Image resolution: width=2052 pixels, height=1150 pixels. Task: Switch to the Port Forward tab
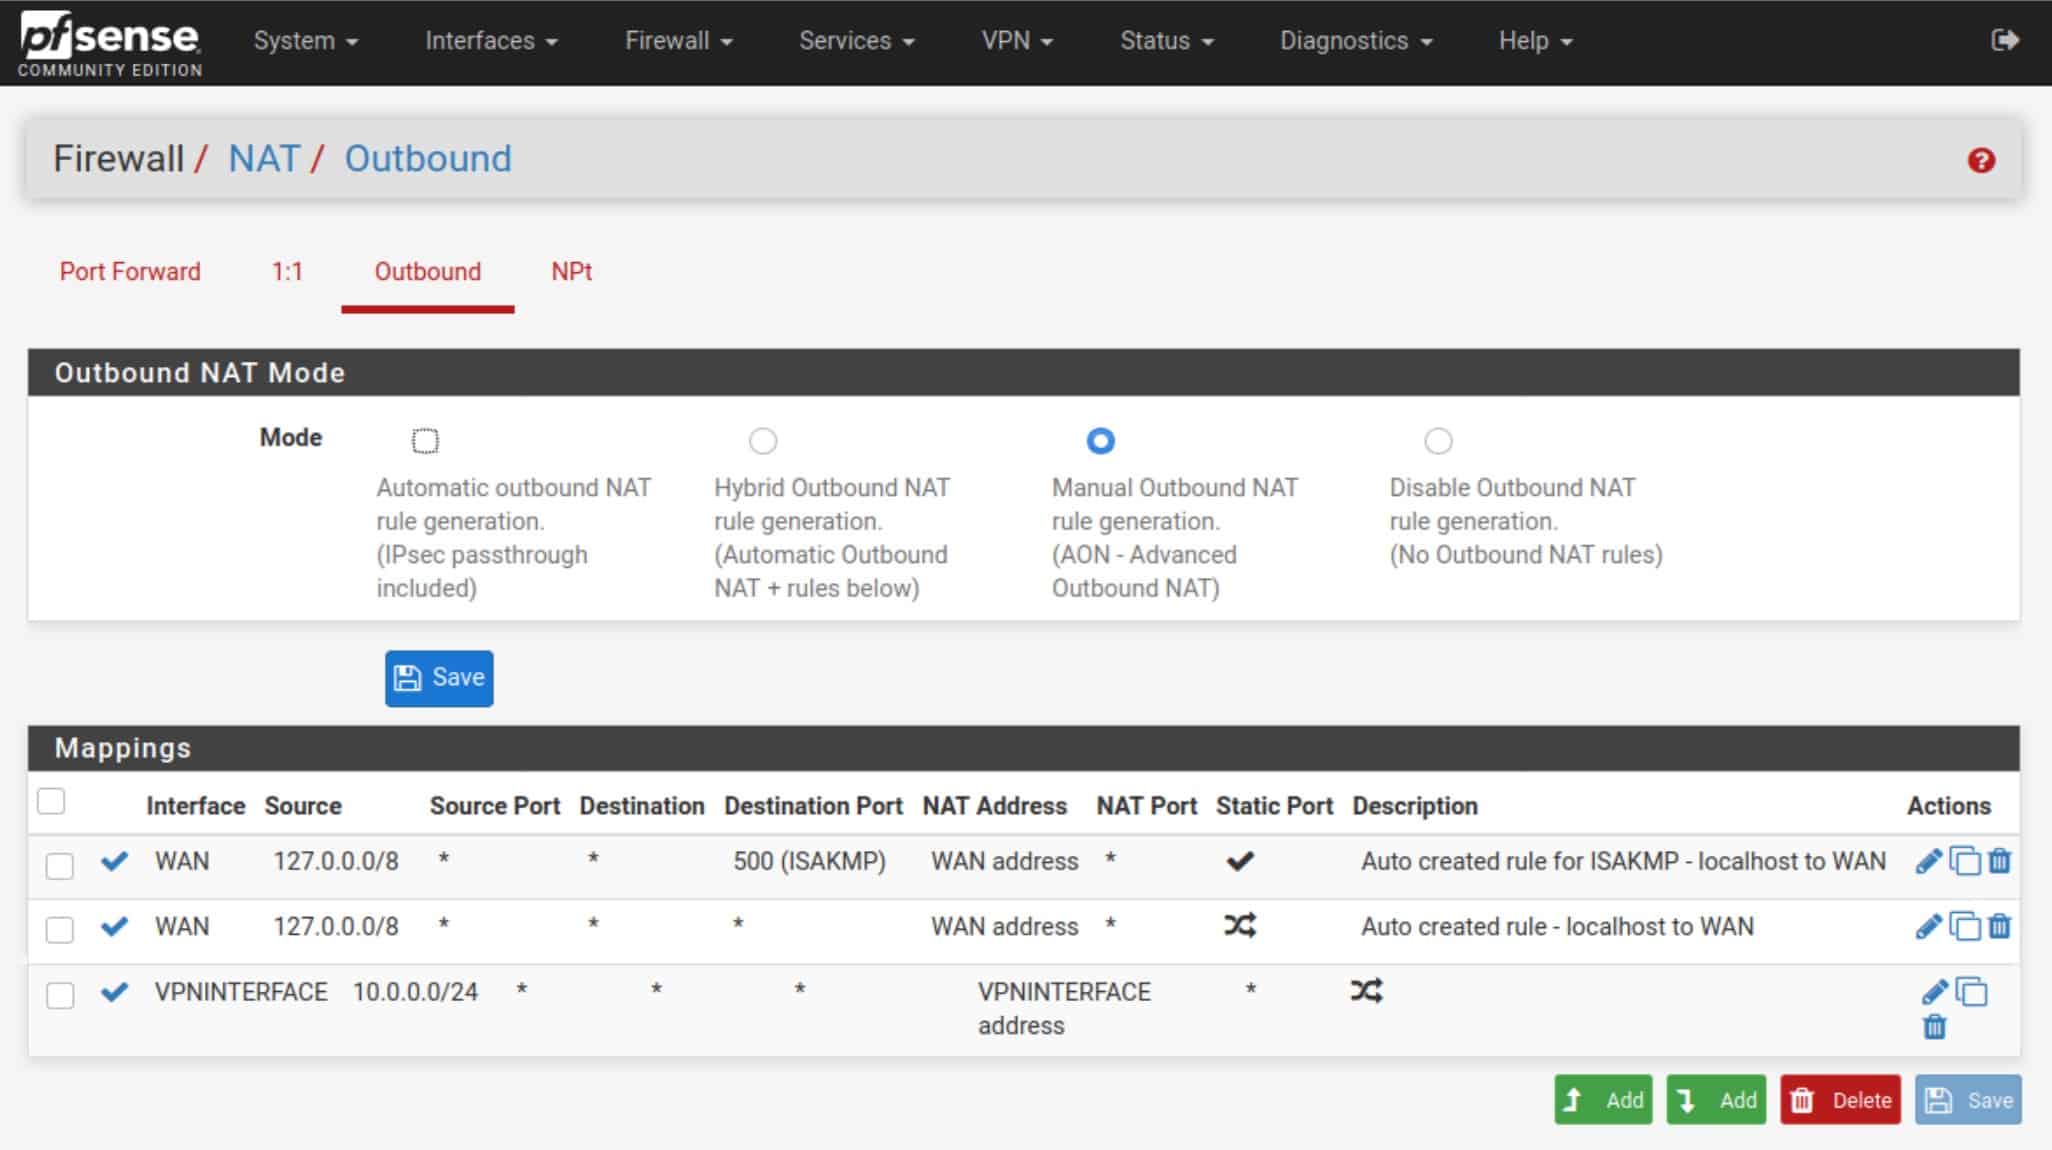pos(130,272)
